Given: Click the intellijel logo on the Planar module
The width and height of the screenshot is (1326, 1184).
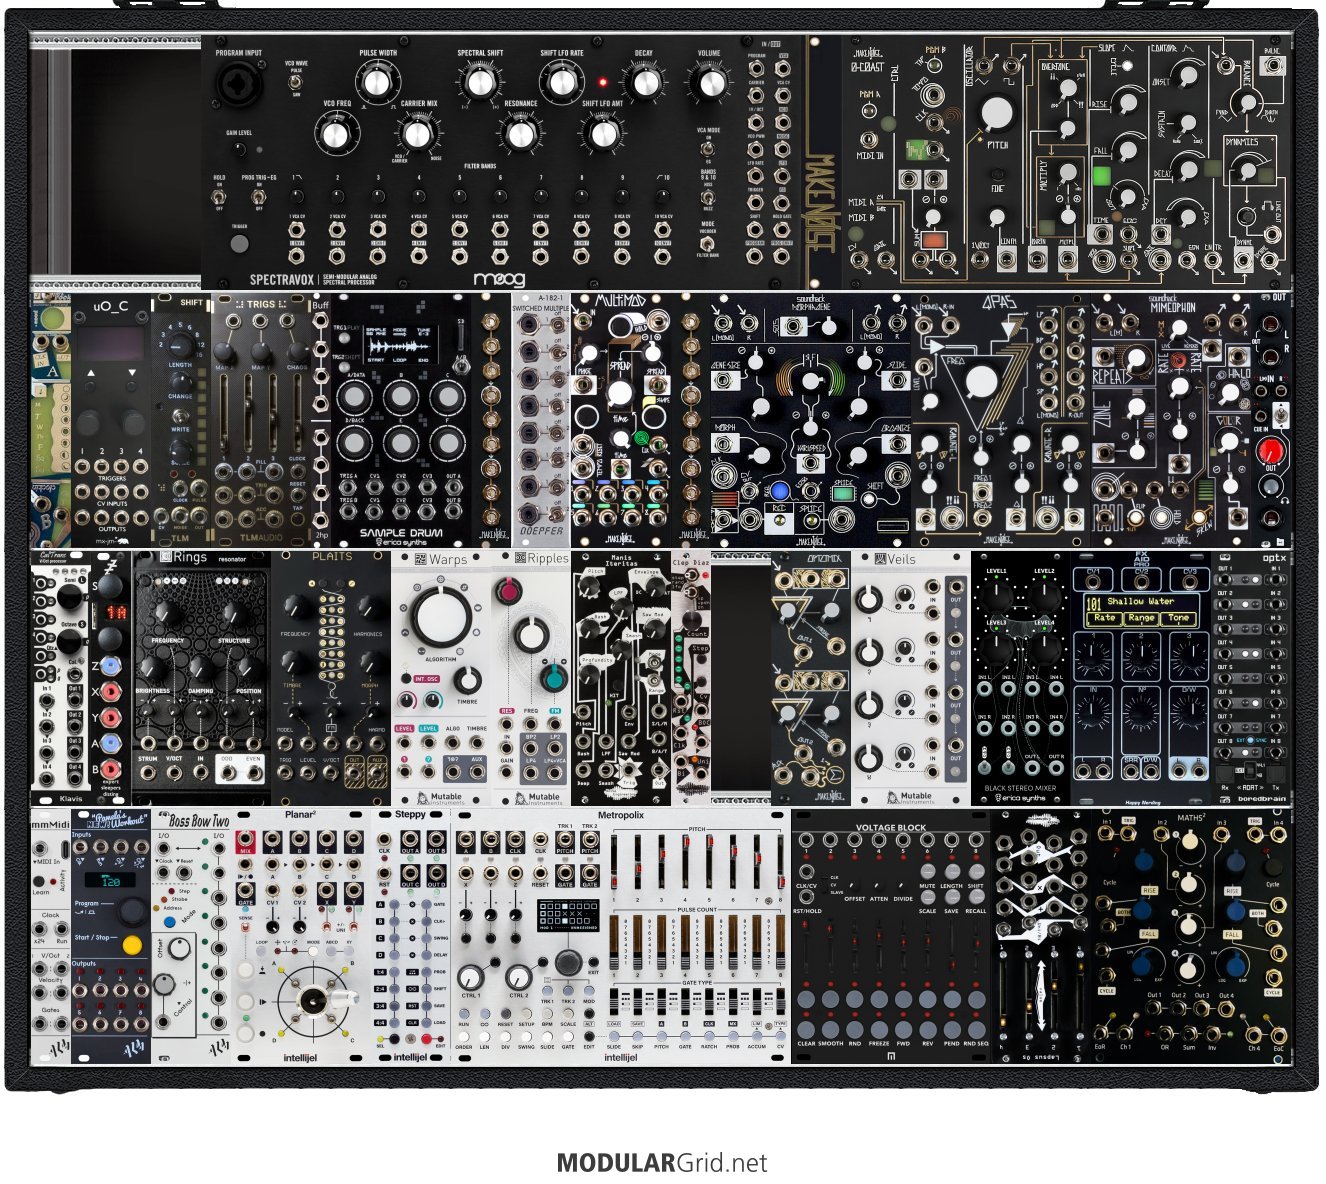Looking at the screenshot, I should click(x=301, y=1056).
